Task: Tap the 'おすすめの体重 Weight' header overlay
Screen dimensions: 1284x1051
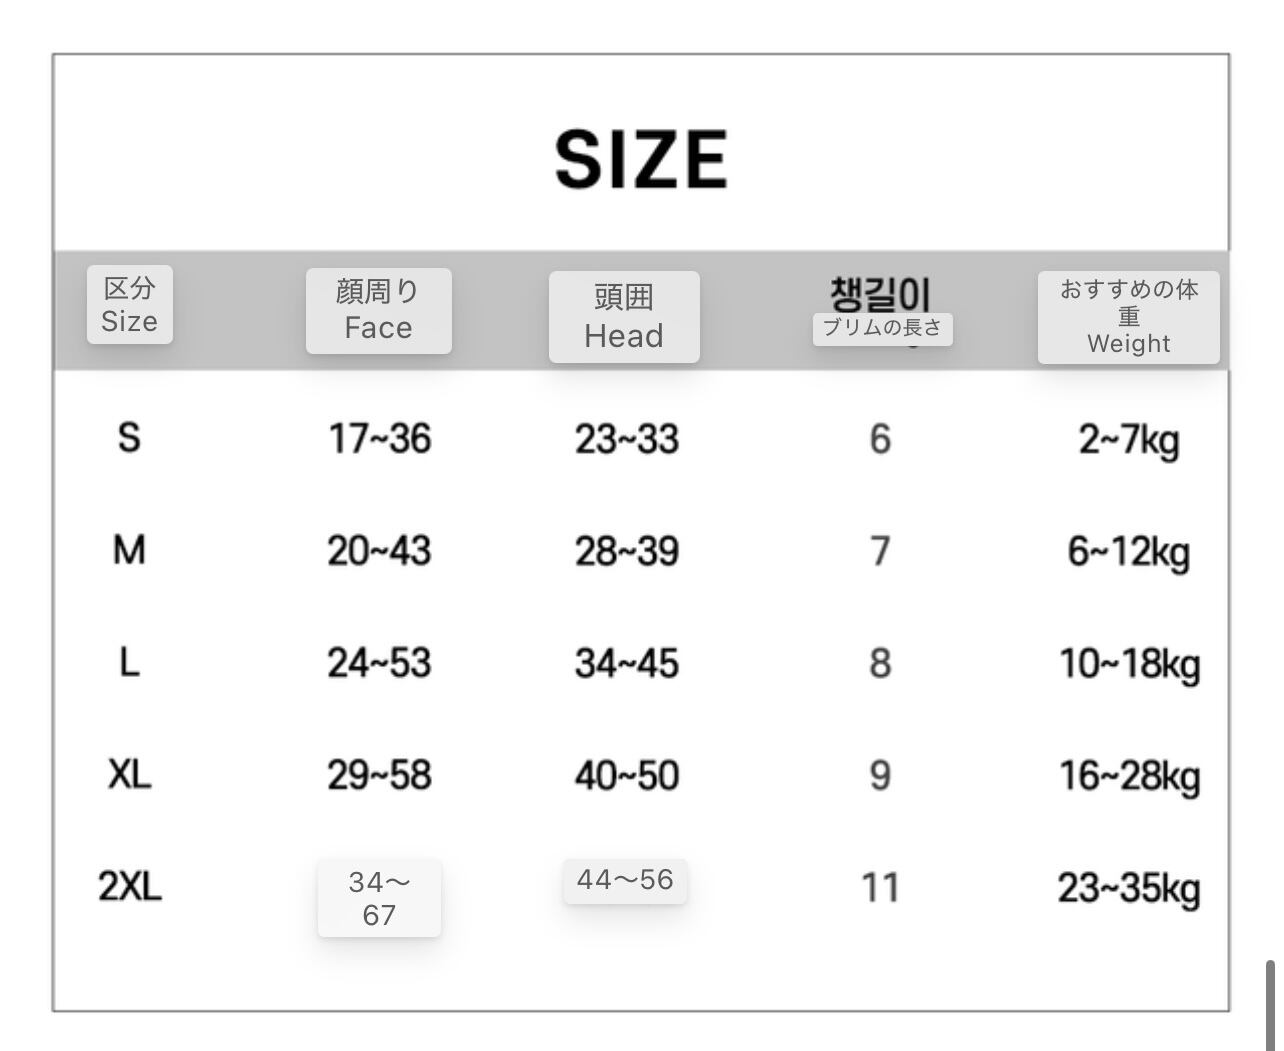Action: tap(1128, 317)
